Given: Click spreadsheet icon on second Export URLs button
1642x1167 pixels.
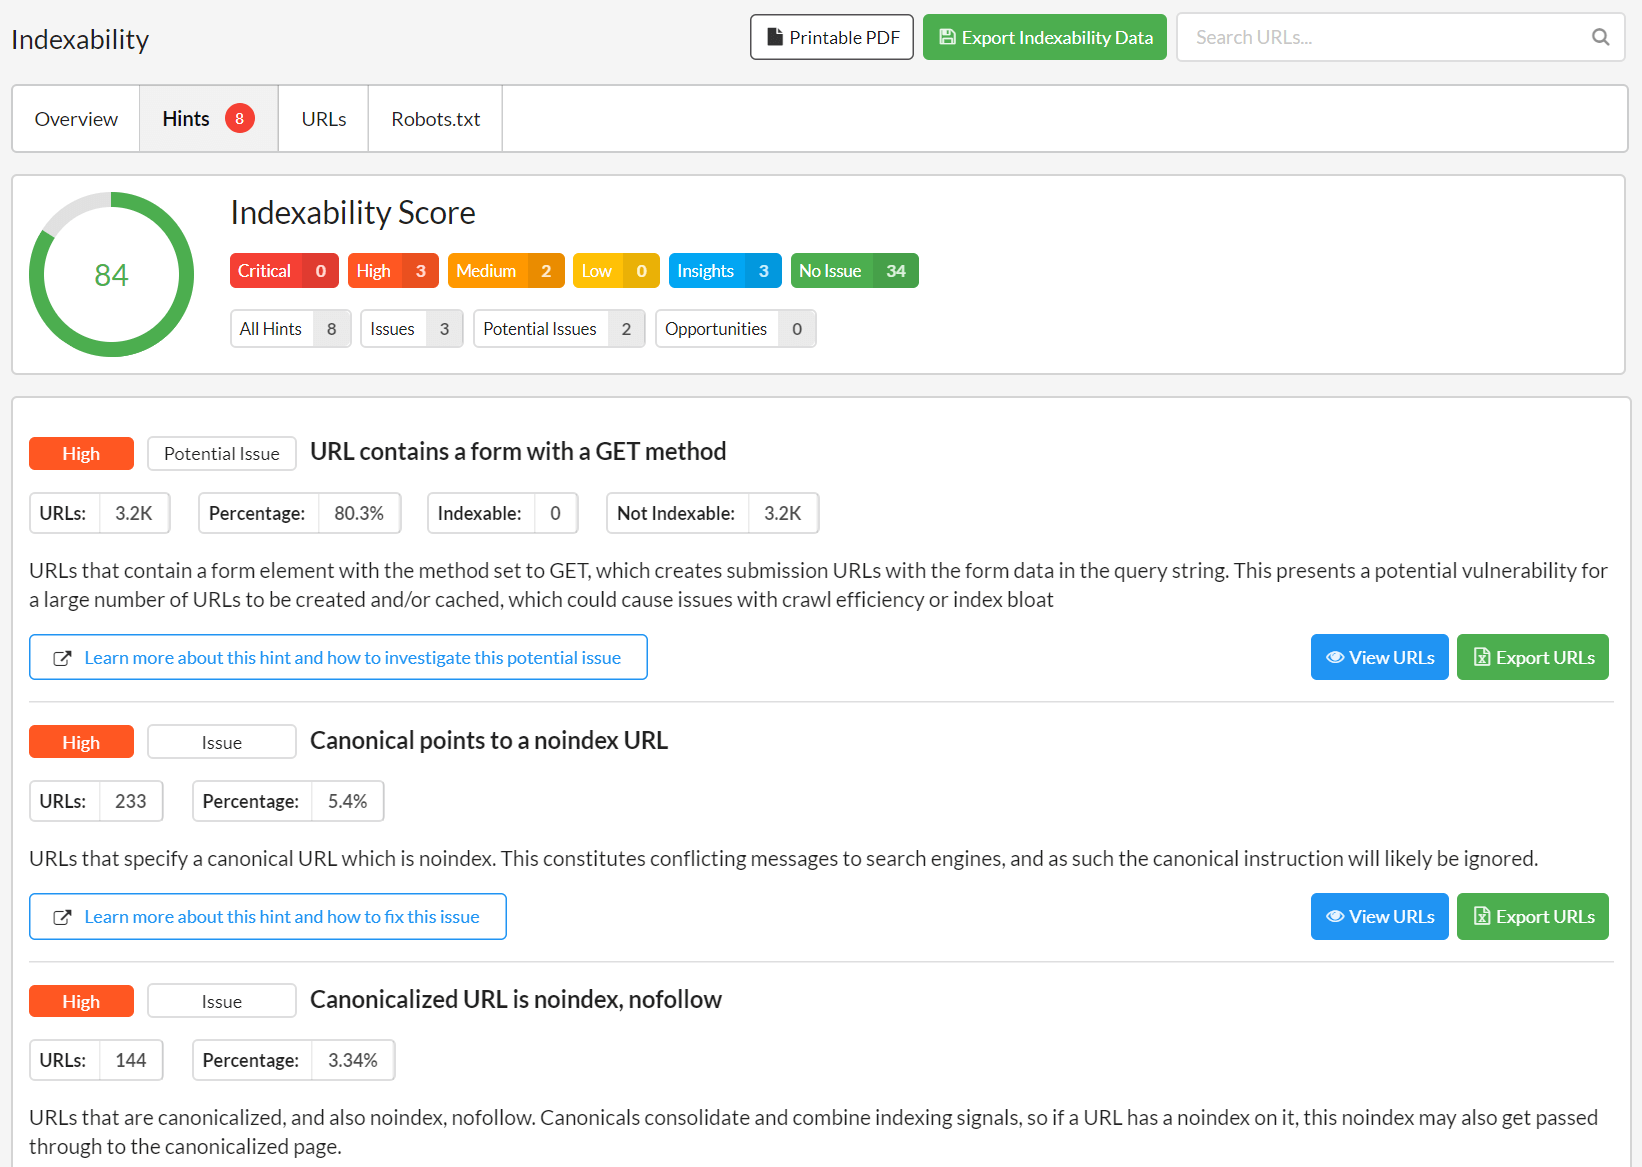Looking at the screenshot, I should click(x=1482, y=916).
